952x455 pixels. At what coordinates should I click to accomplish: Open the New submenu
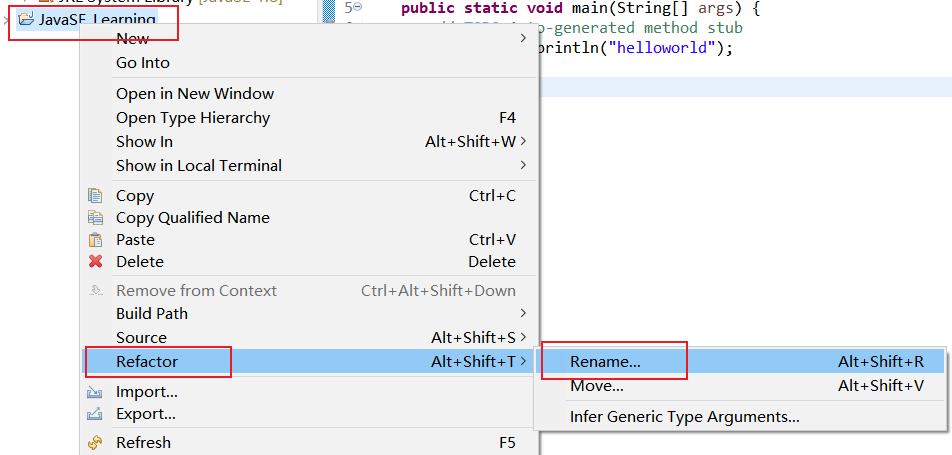(310, 39)
